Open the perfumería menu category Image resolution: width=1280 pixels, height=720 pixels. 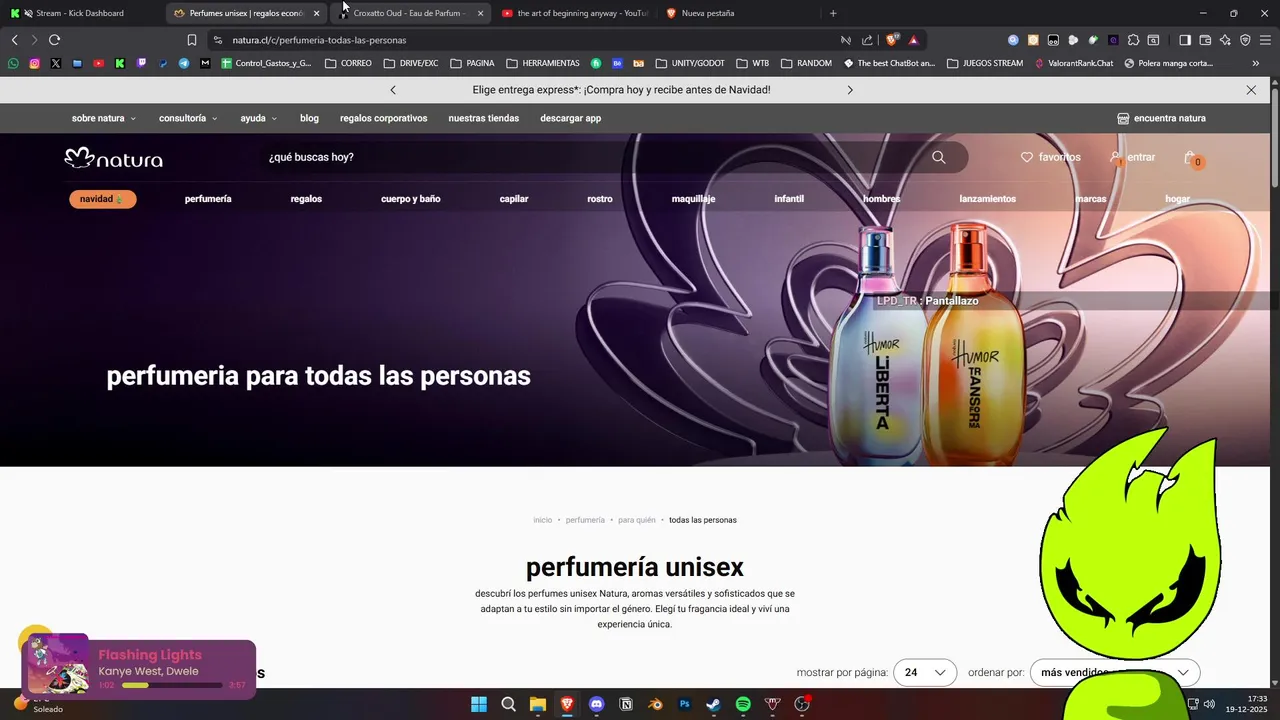(x=208, y=199)
